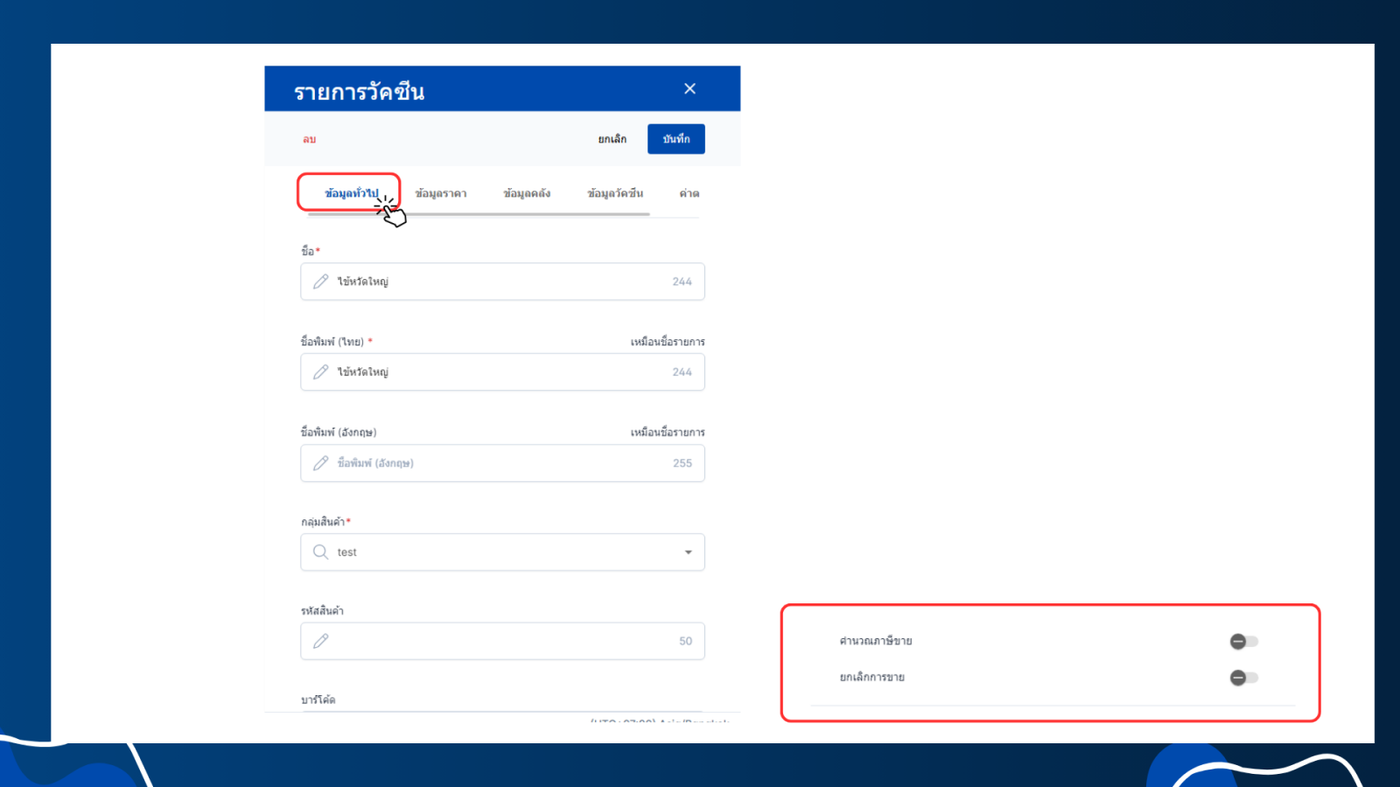The height and width of the screenshot is (787, 1400).
Task: Expand the กลุ่มสินค้า dropdown arrow
Action: coord(688,552)
